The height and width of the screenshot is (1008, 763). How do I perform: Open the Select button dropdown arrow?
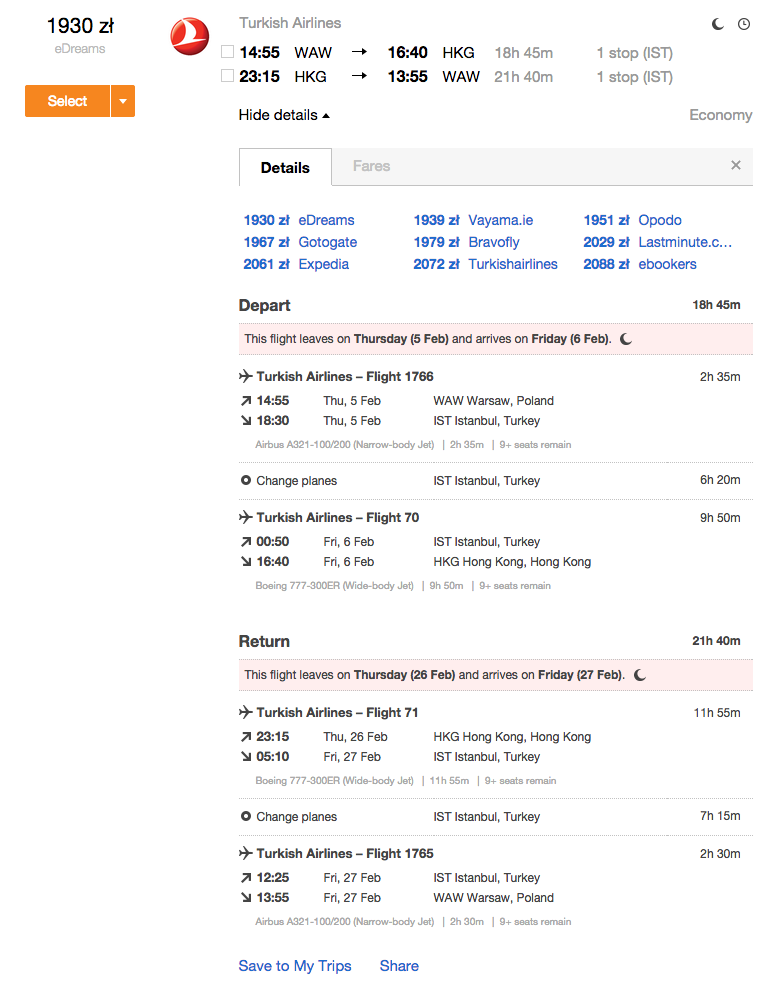pos(123,101)
